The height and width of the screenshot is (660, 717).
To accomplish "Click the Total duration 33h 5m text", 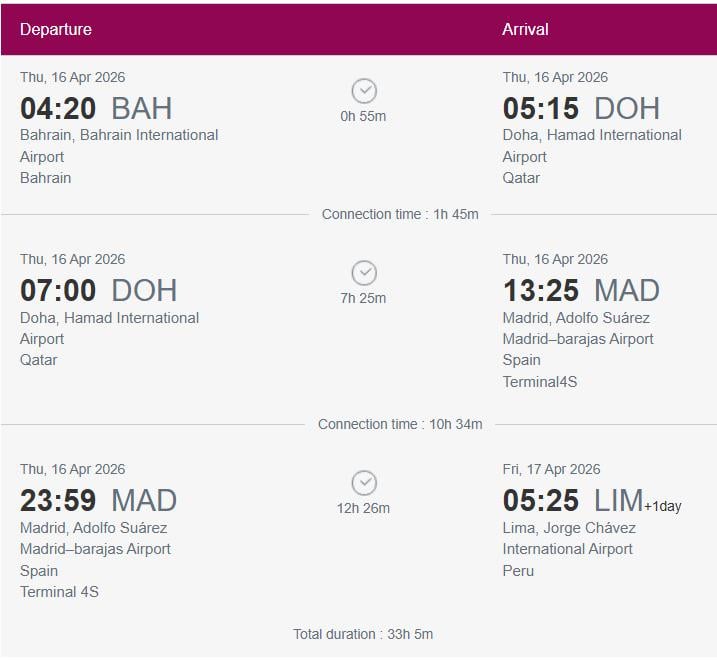I will click(x=363, y=634).
